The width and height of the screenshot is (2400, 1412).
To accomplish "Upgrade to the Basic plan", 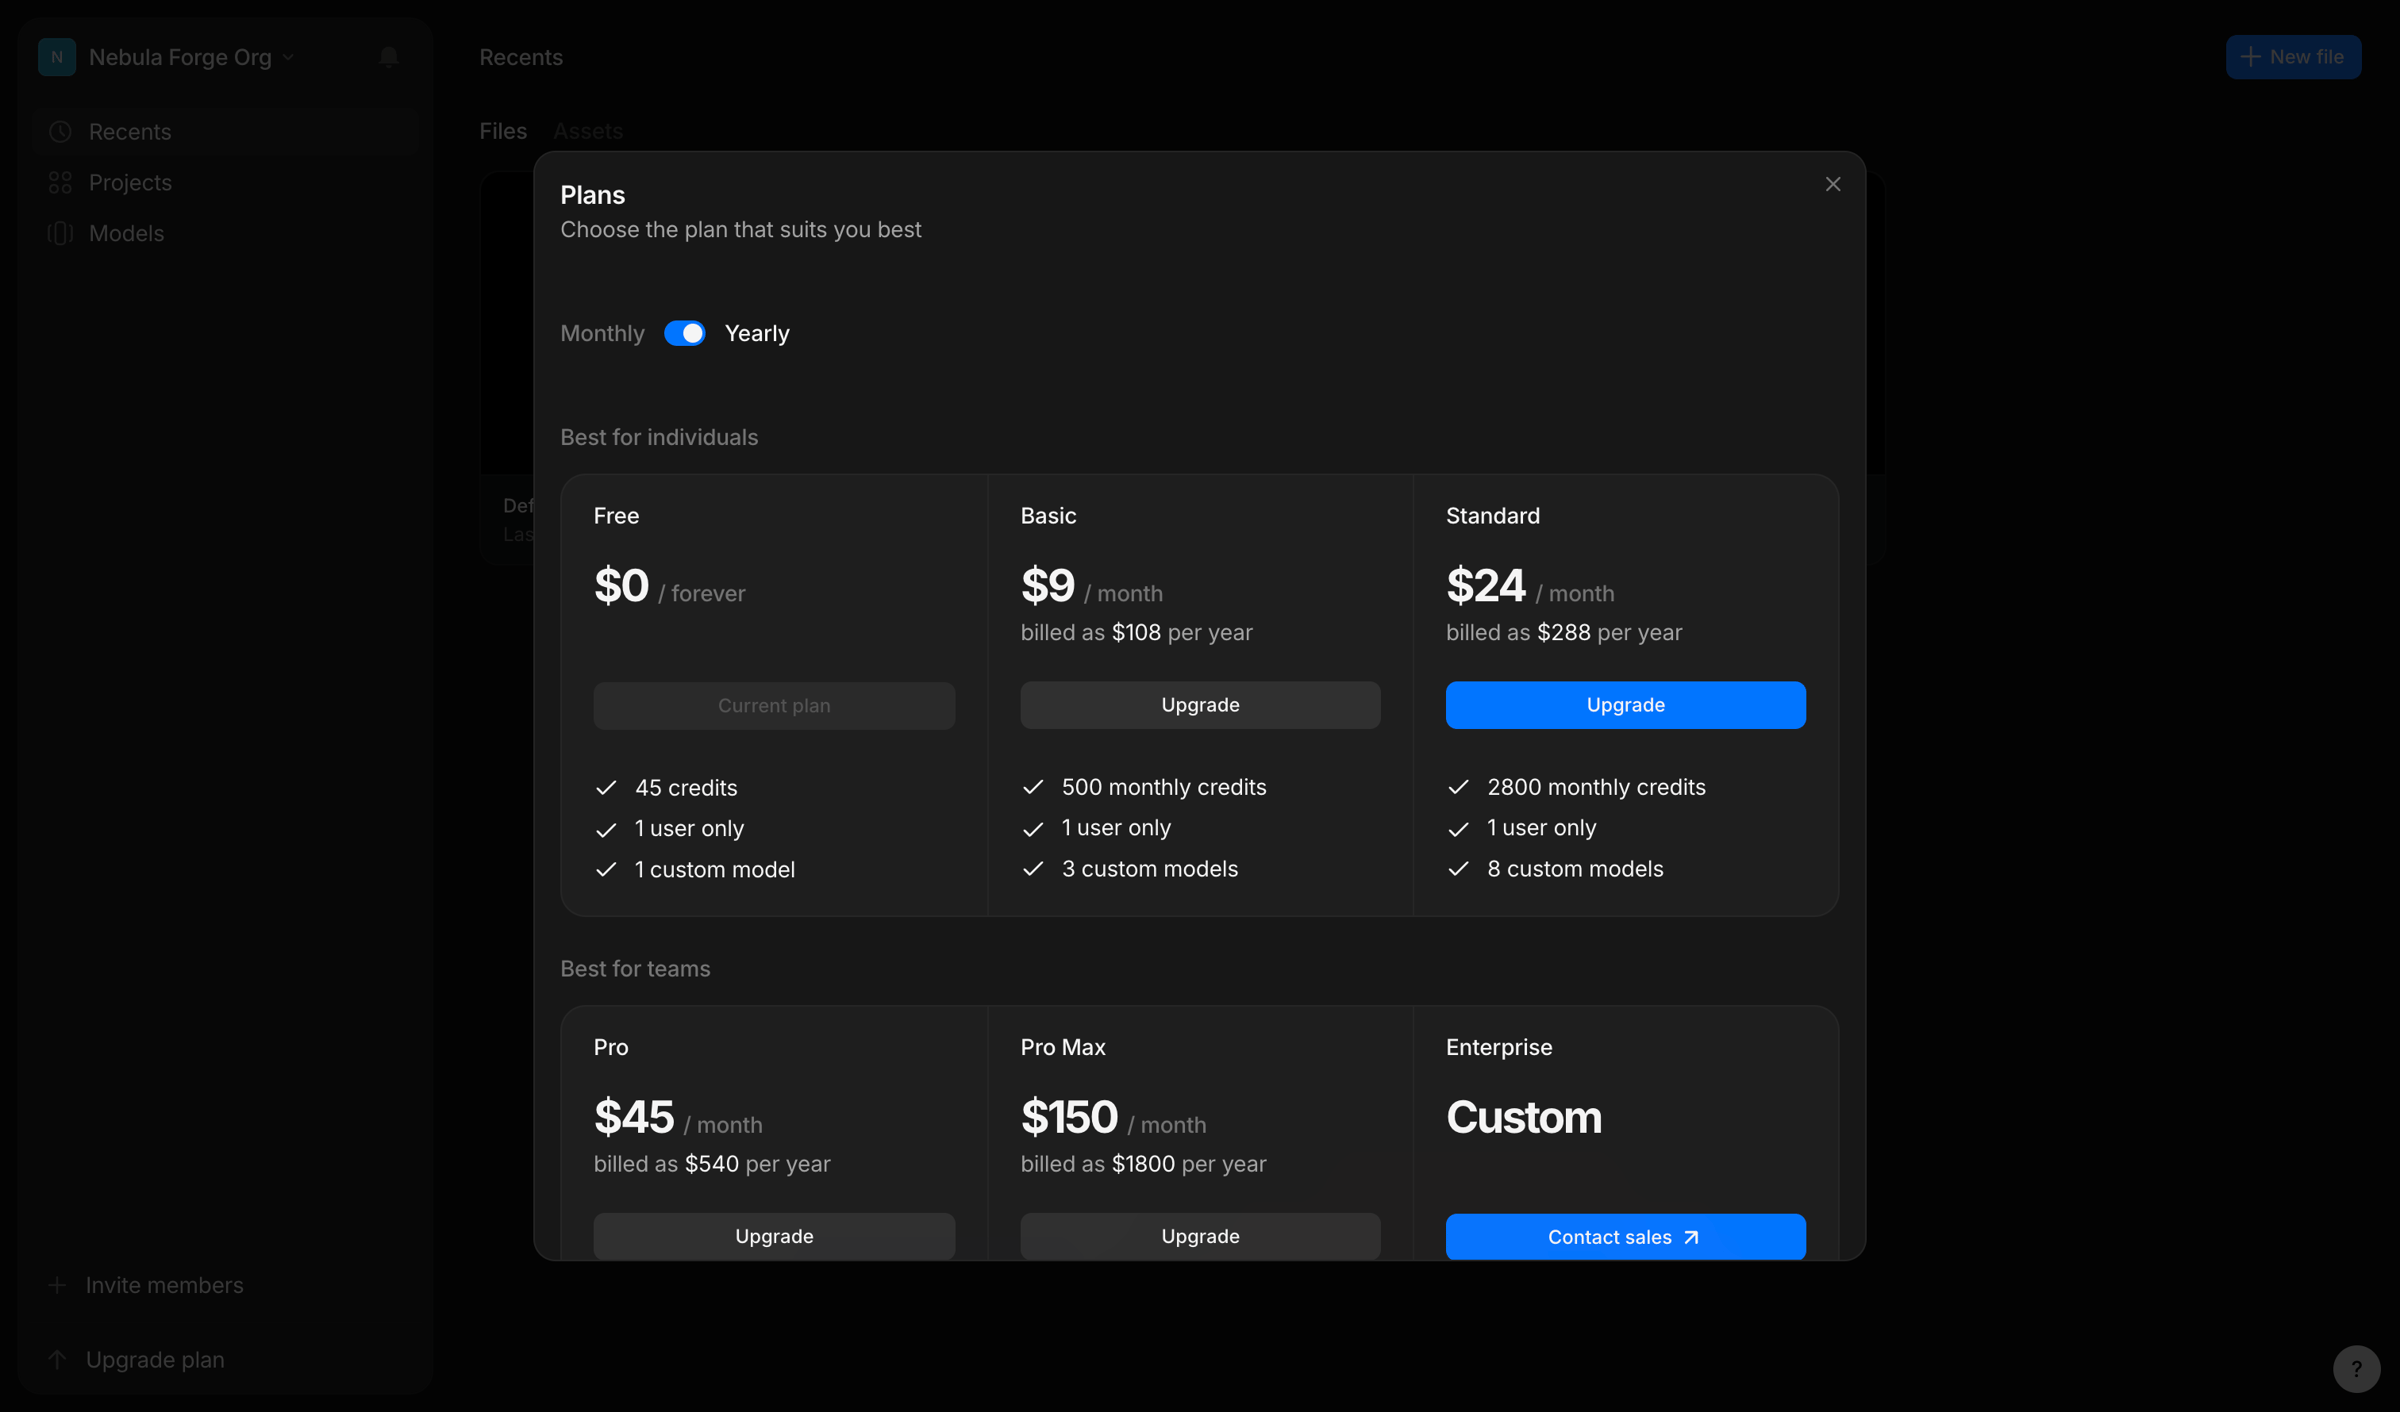I will point(1200,705).
